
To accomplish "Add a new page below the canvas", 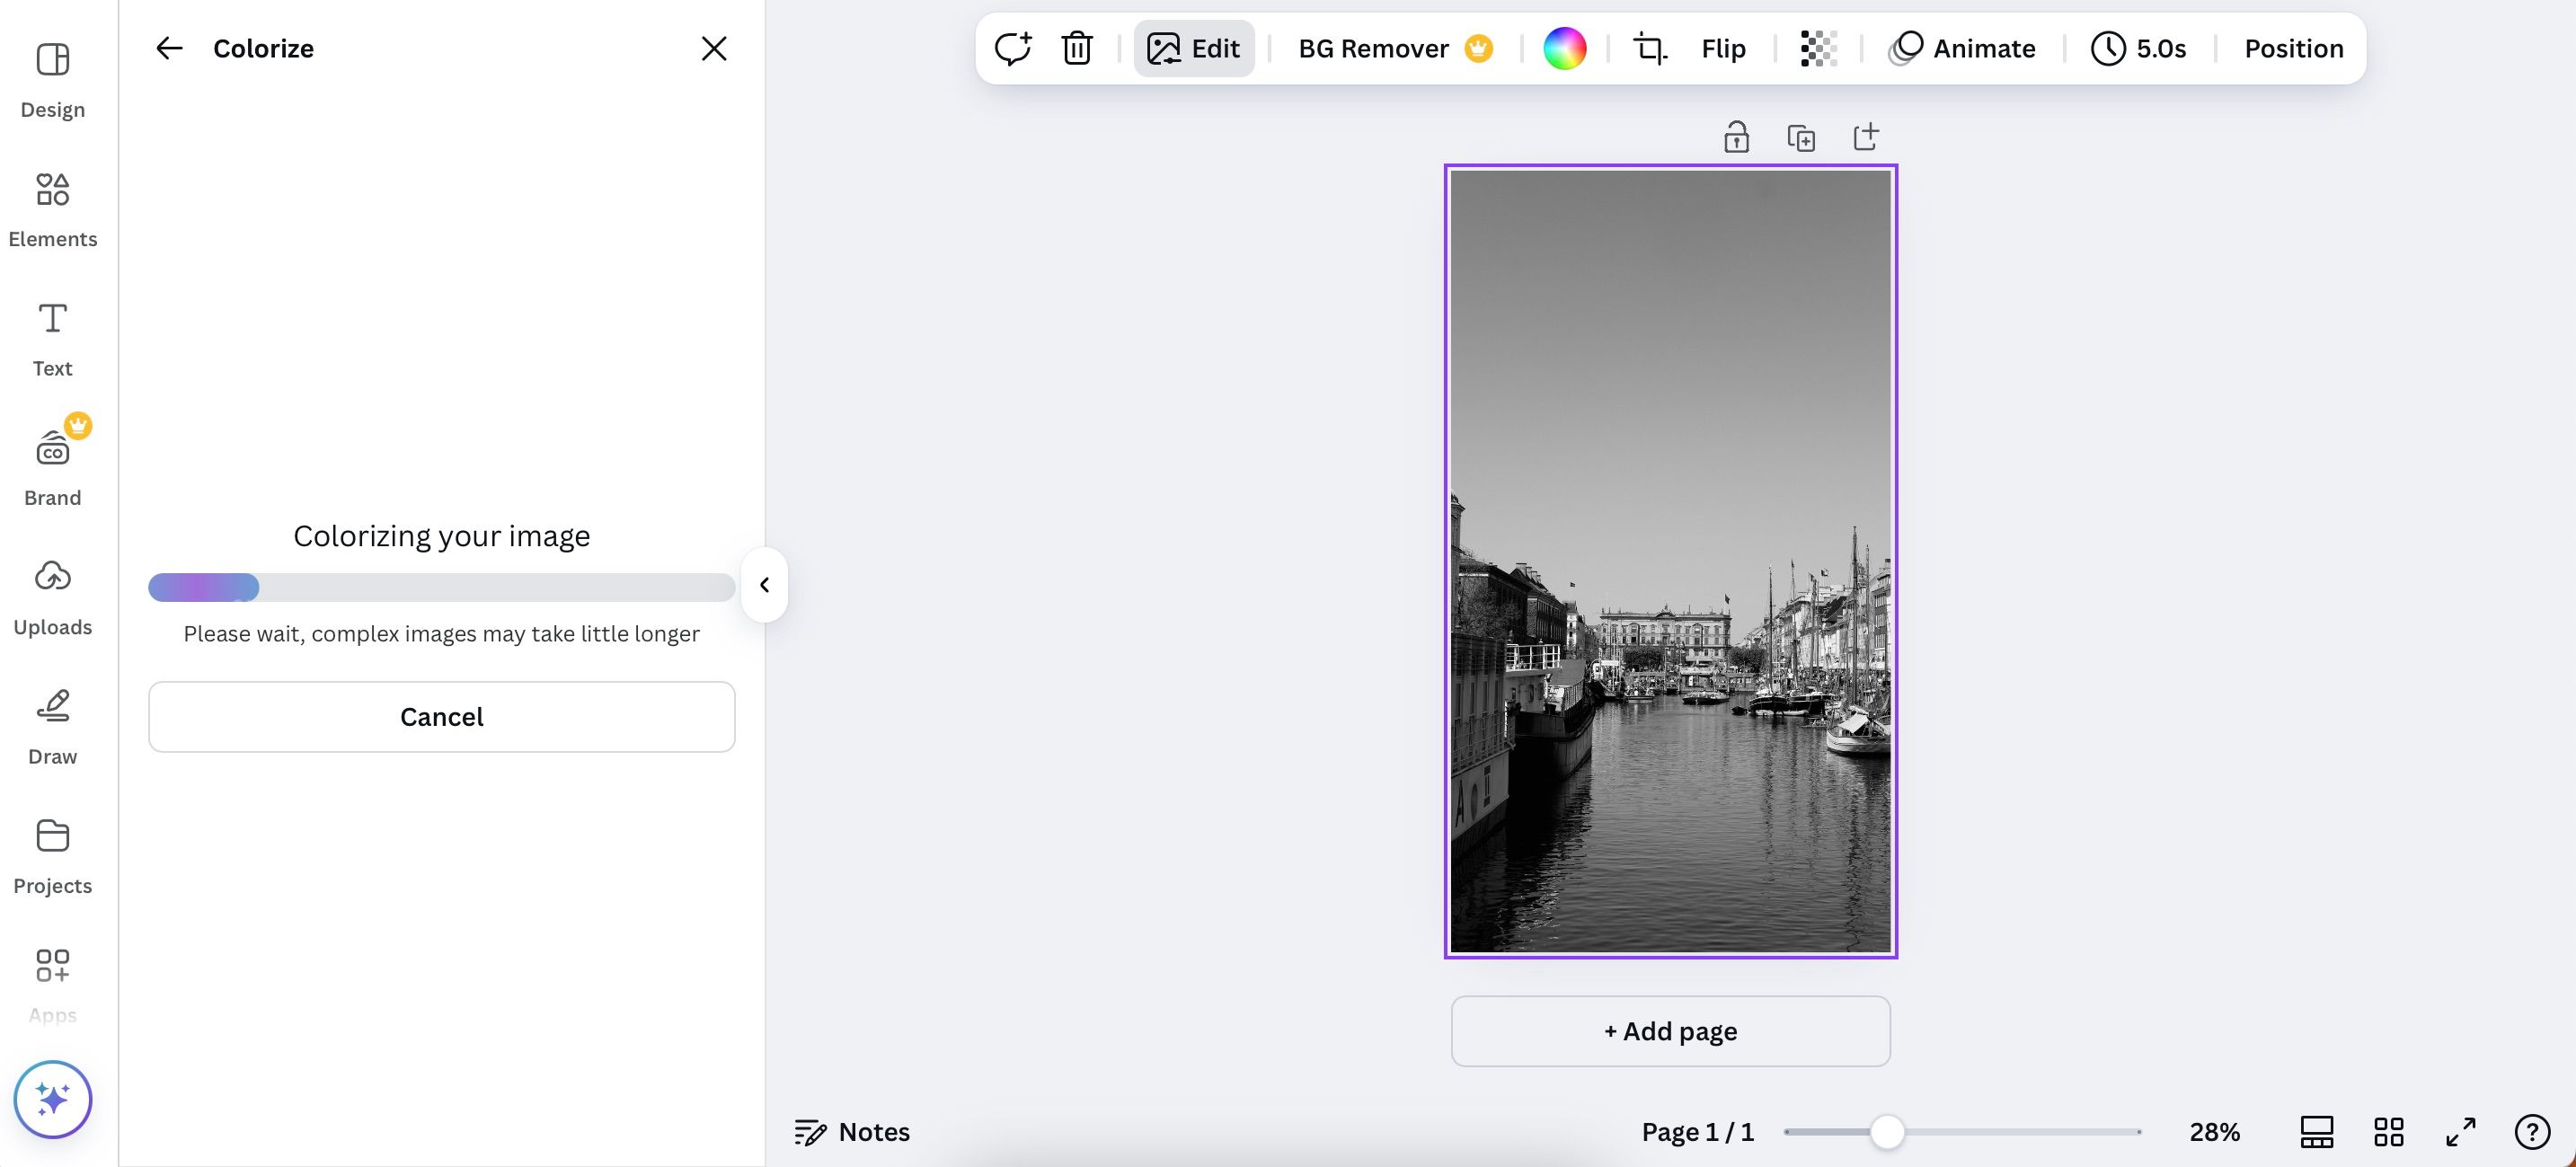I will pos(1670,1031).
